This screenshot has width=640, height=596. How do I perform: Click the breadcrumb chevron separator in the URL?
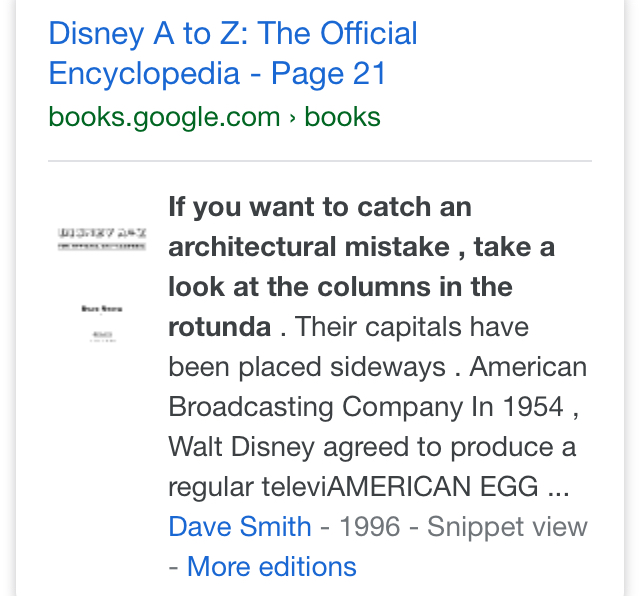coord(292,118)
